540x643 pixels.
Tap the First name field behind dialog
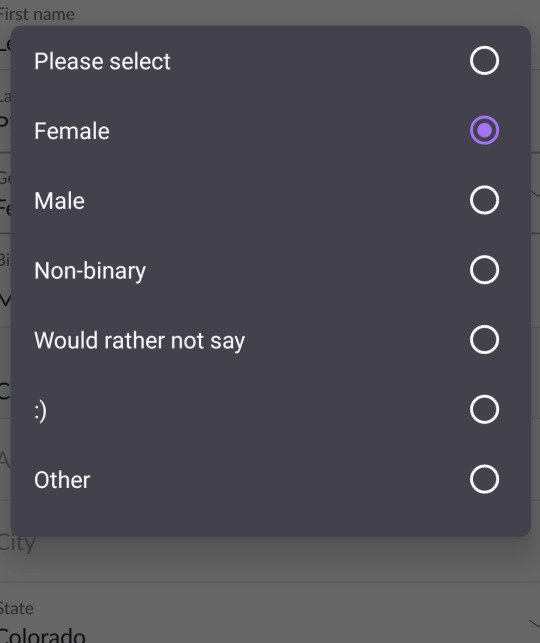270,13
